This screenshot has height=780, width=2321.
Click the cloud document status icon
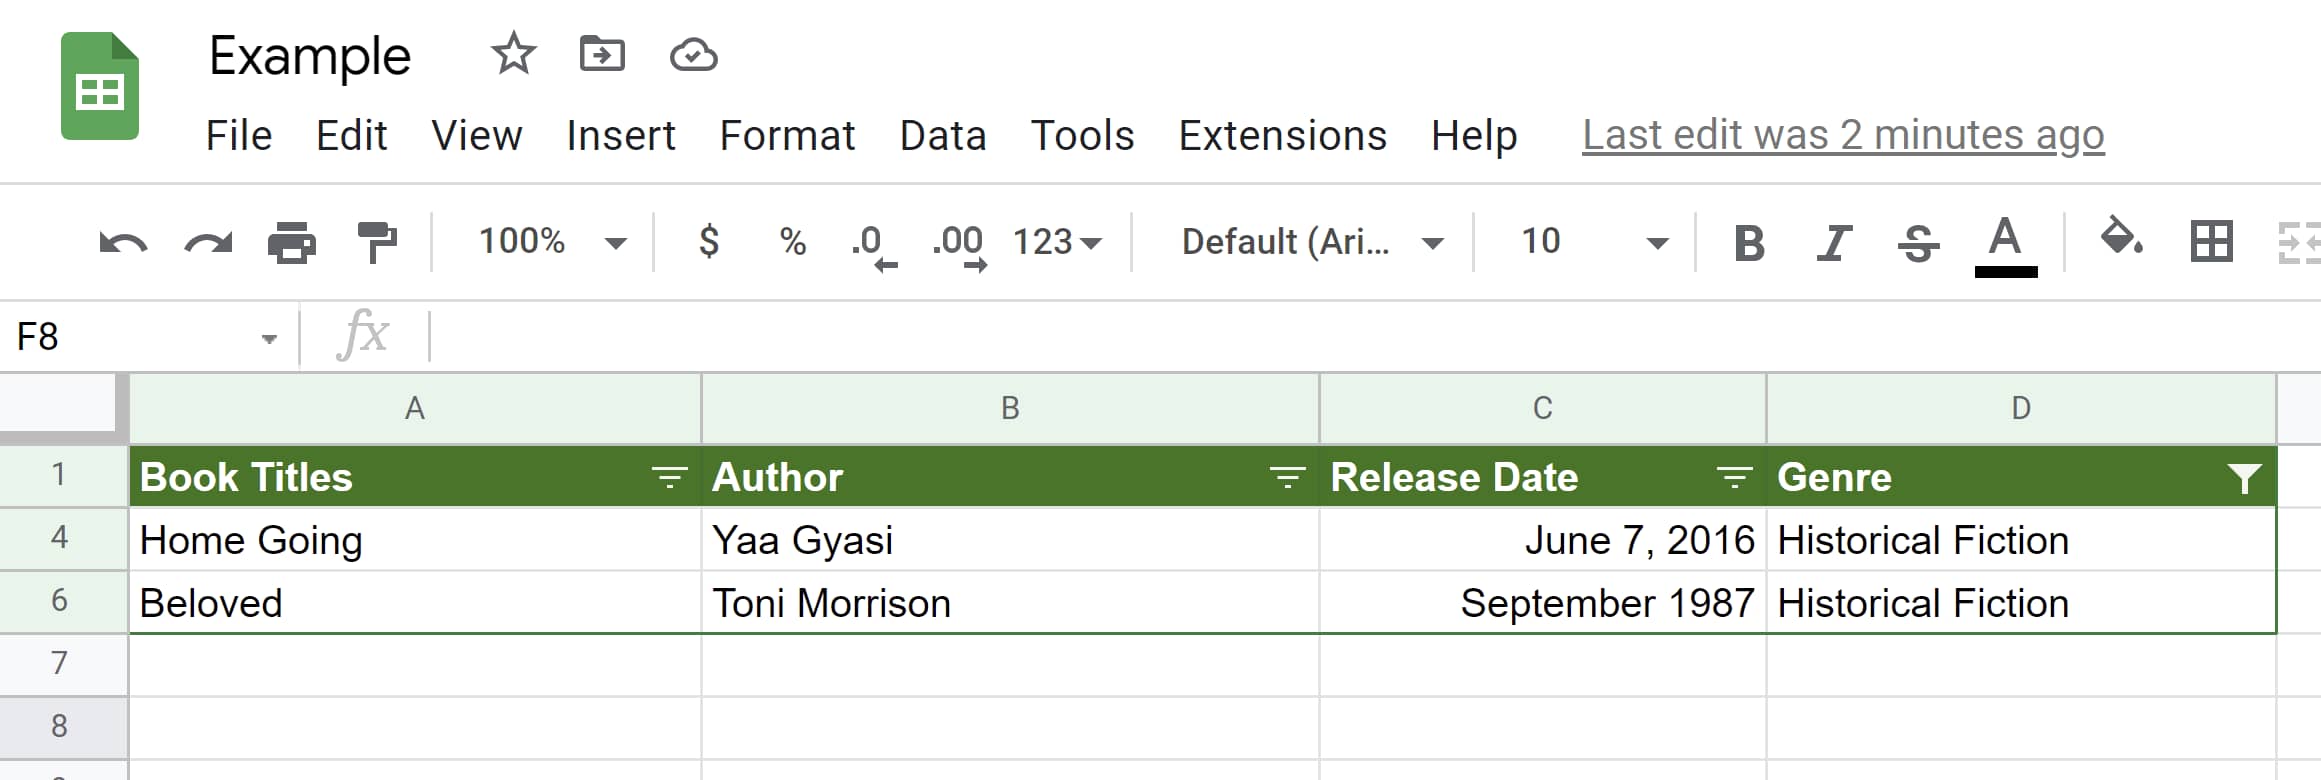(693, 54)
